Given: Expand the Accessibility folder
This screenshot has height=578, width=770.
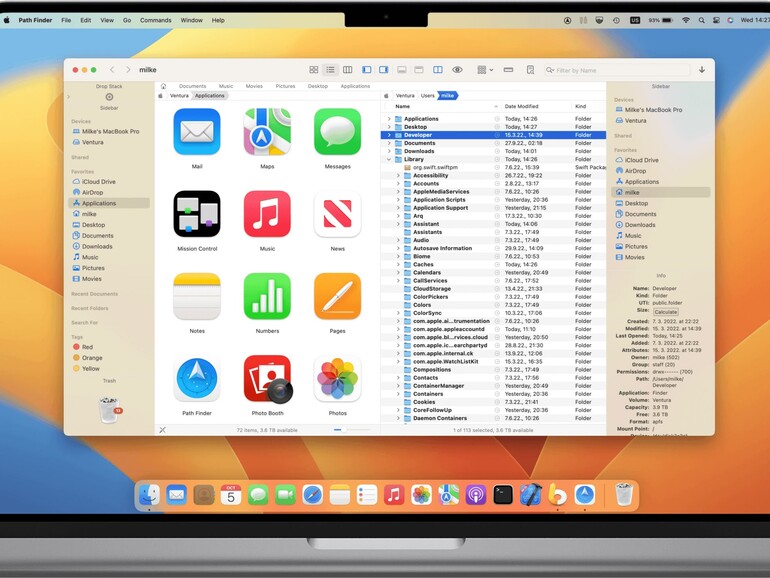Looking at the screenshot, I should (x=398, y=175).
